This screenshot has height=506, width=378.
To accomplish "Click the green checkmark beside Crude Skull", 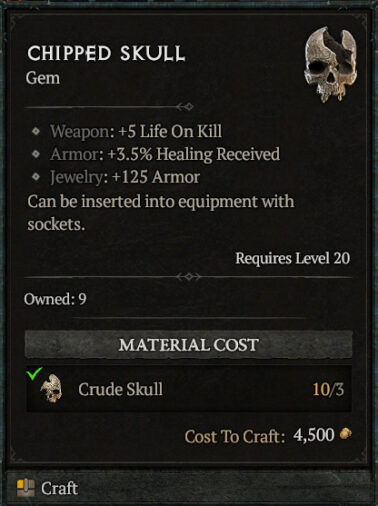I will tap(35, 373).
